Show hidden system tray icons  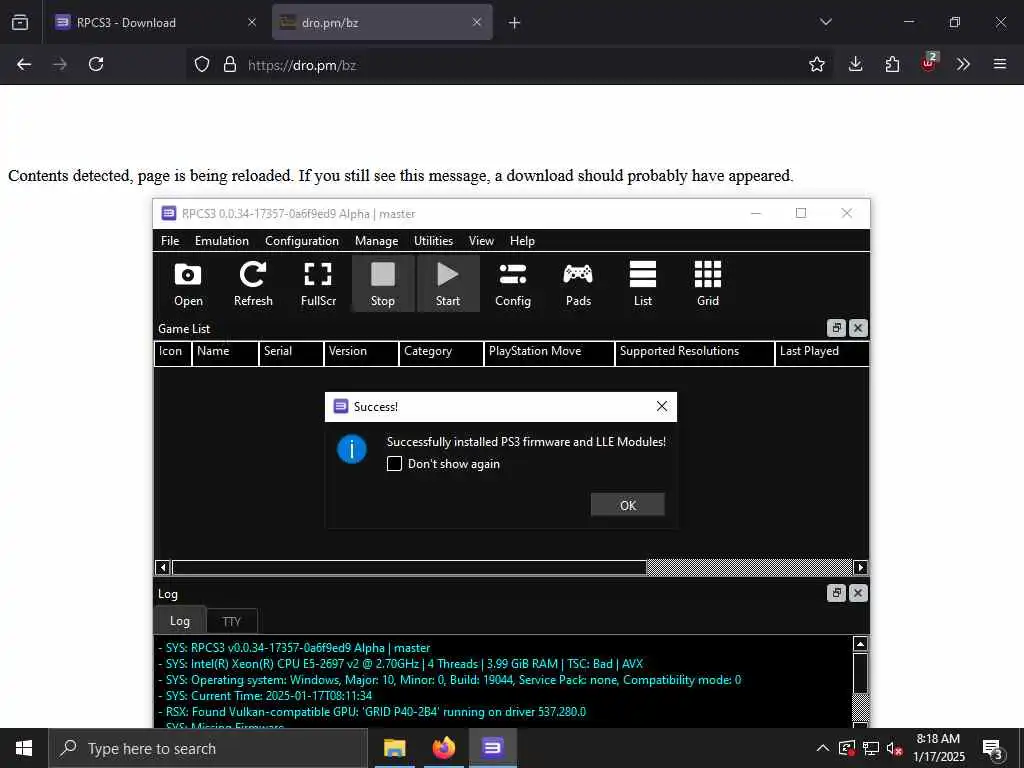pos(823,748)
